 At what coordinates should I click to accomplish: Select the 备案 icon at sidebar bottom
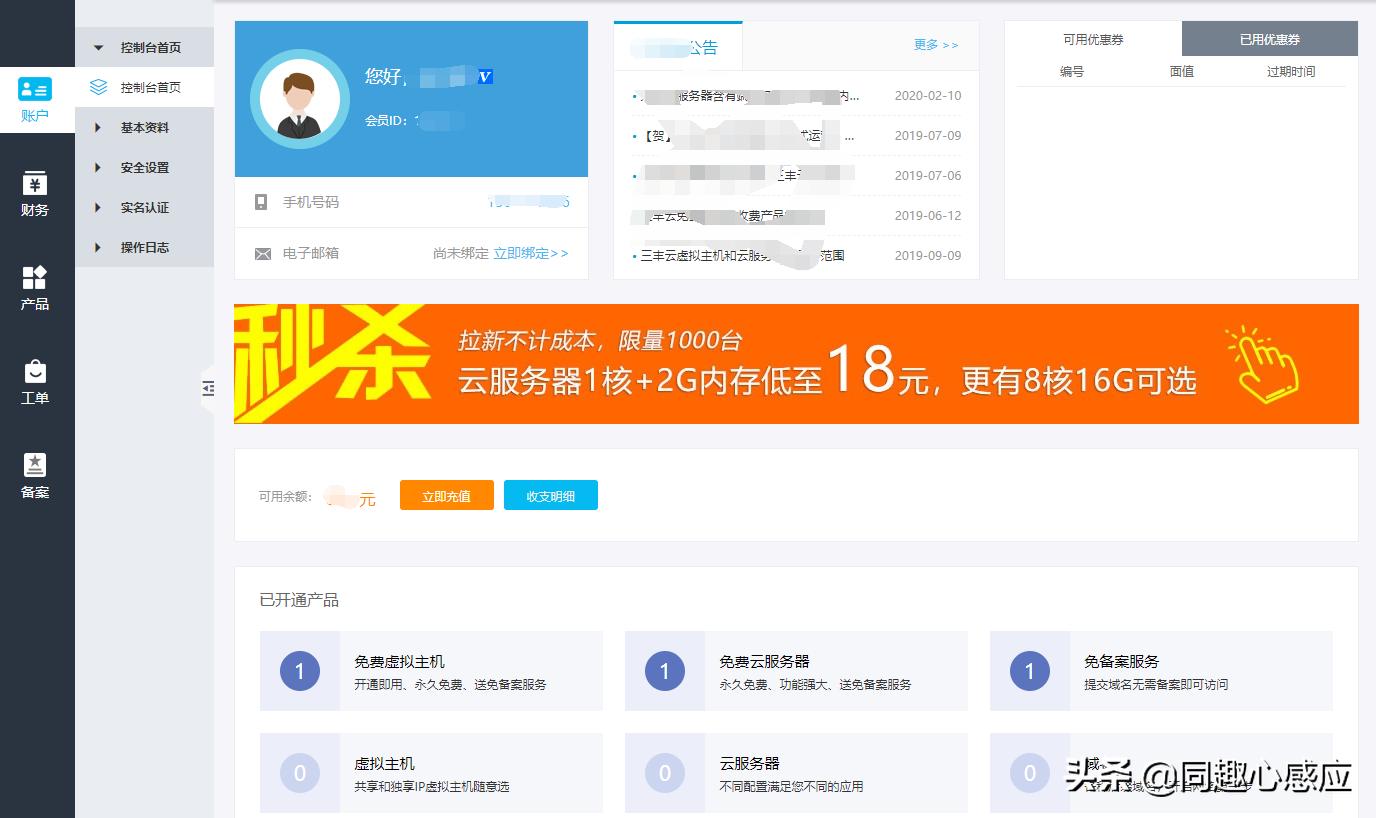tap(36, 465)
